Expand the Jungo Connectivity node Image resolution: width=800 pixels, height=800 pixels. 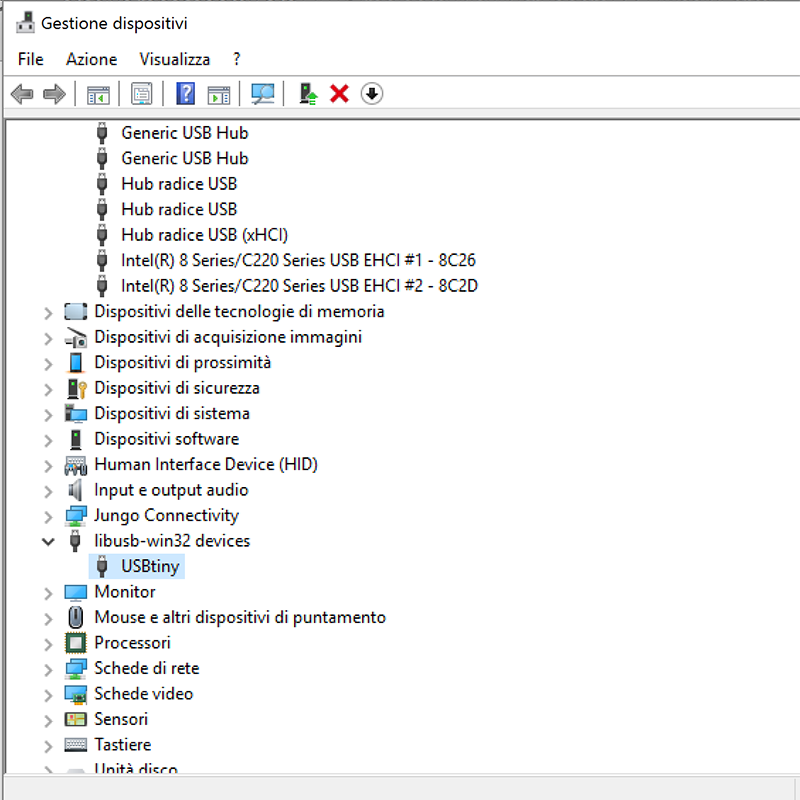click(x=48, y=516)
